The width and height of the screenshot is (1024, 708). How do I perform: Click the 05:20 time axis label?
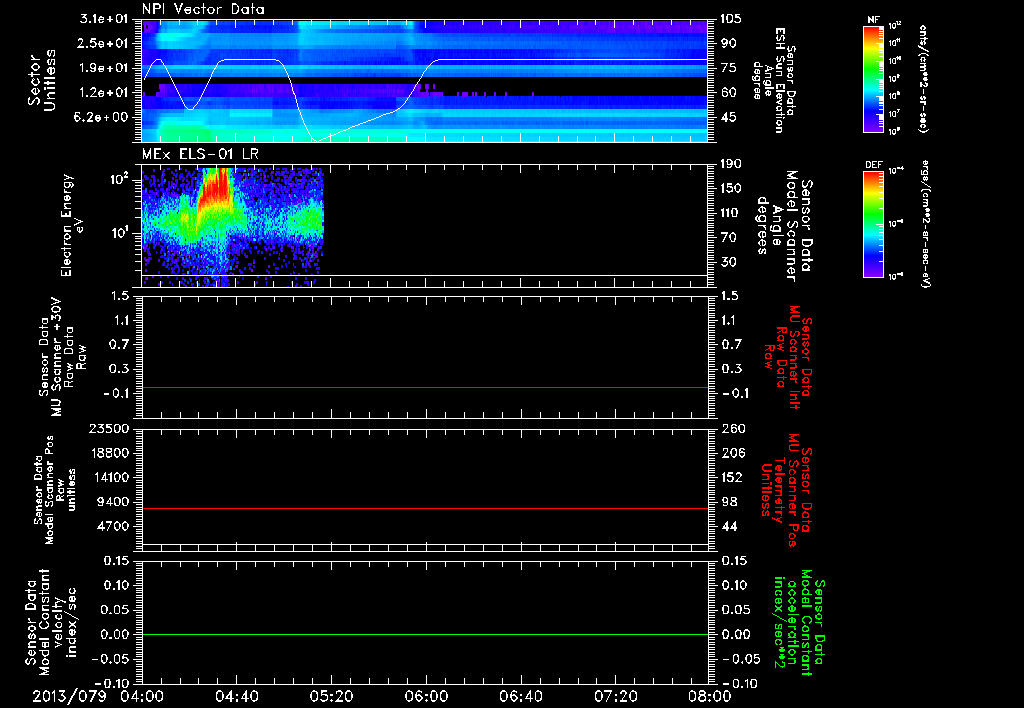[331, 696]
